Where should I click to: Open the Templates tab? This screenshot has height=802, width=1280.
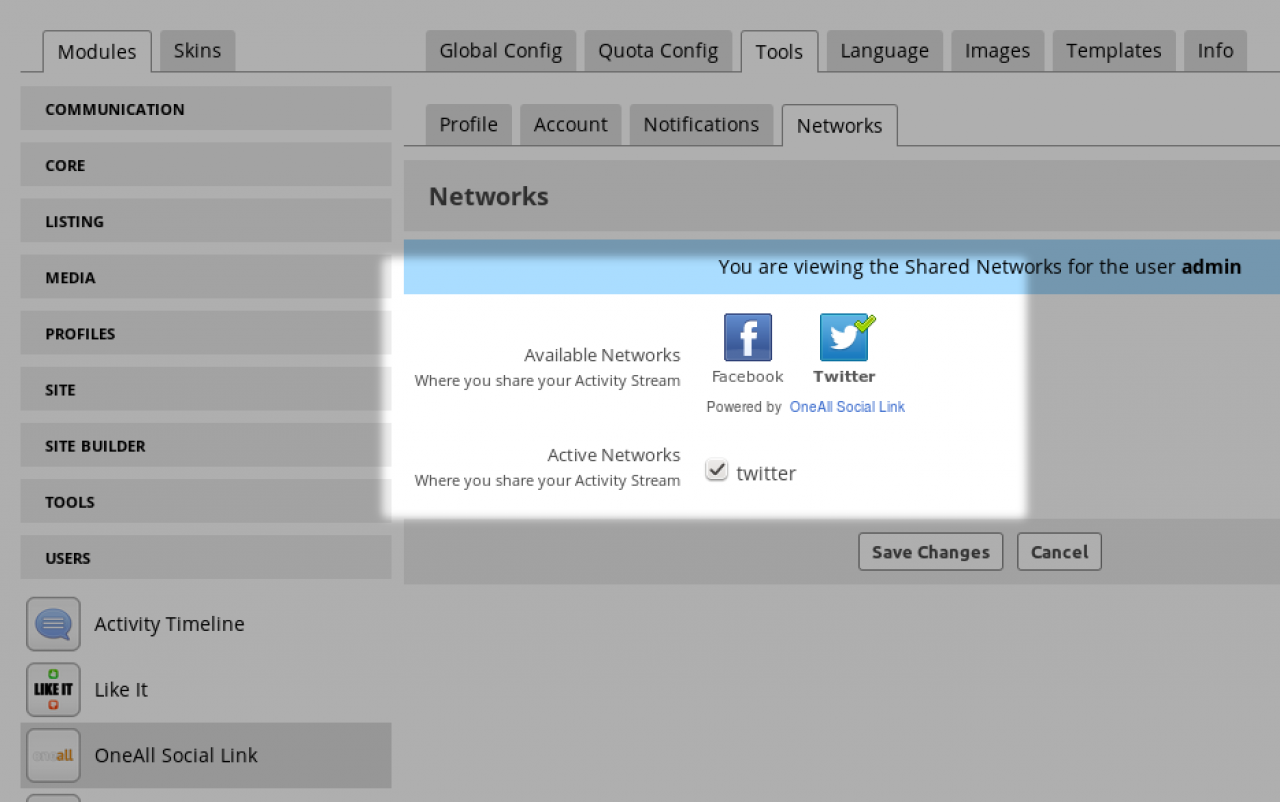pos(1113,51)
